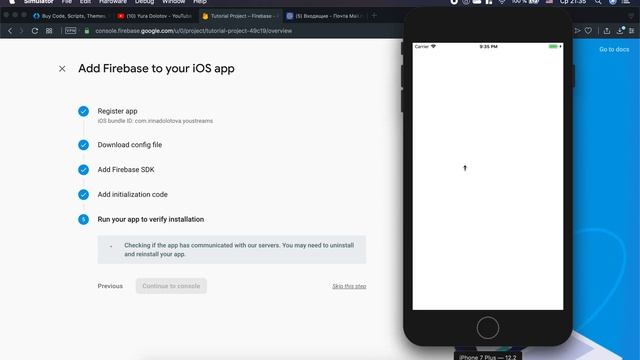This screenshot has height=360, width=640.
Task: Toggle the browser VPN badge
Action: [x=71, y=31]
